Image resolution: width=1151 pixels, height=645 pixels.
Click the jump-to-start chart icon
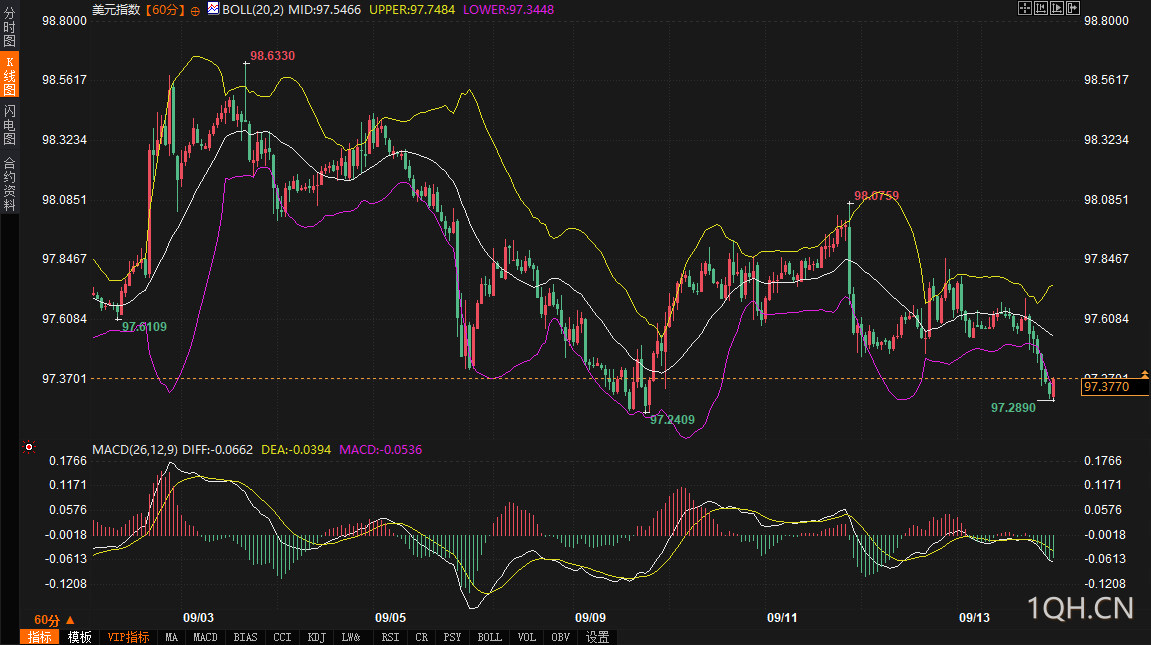[x=1040, y=8]
